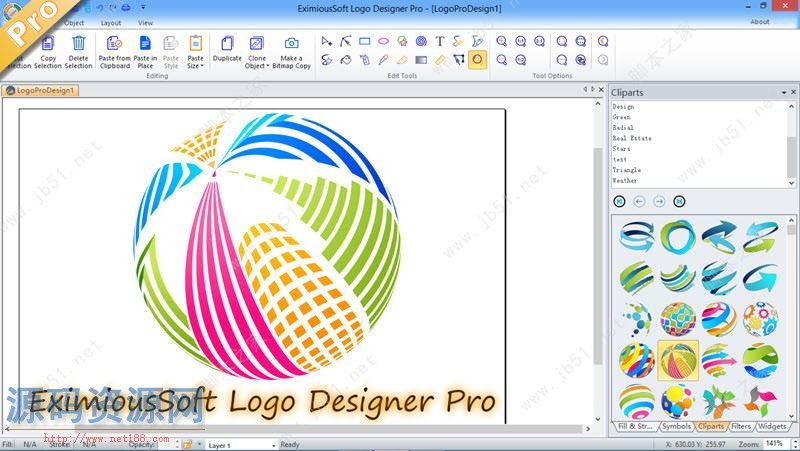Select the measure ruler tool

pyautogui.click(x=440, y=60)
